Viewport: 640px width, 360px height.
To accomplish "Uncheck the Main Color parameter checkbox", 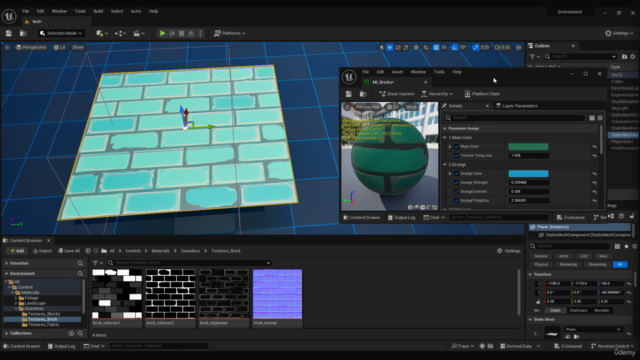I will click(x=456, y=147).
